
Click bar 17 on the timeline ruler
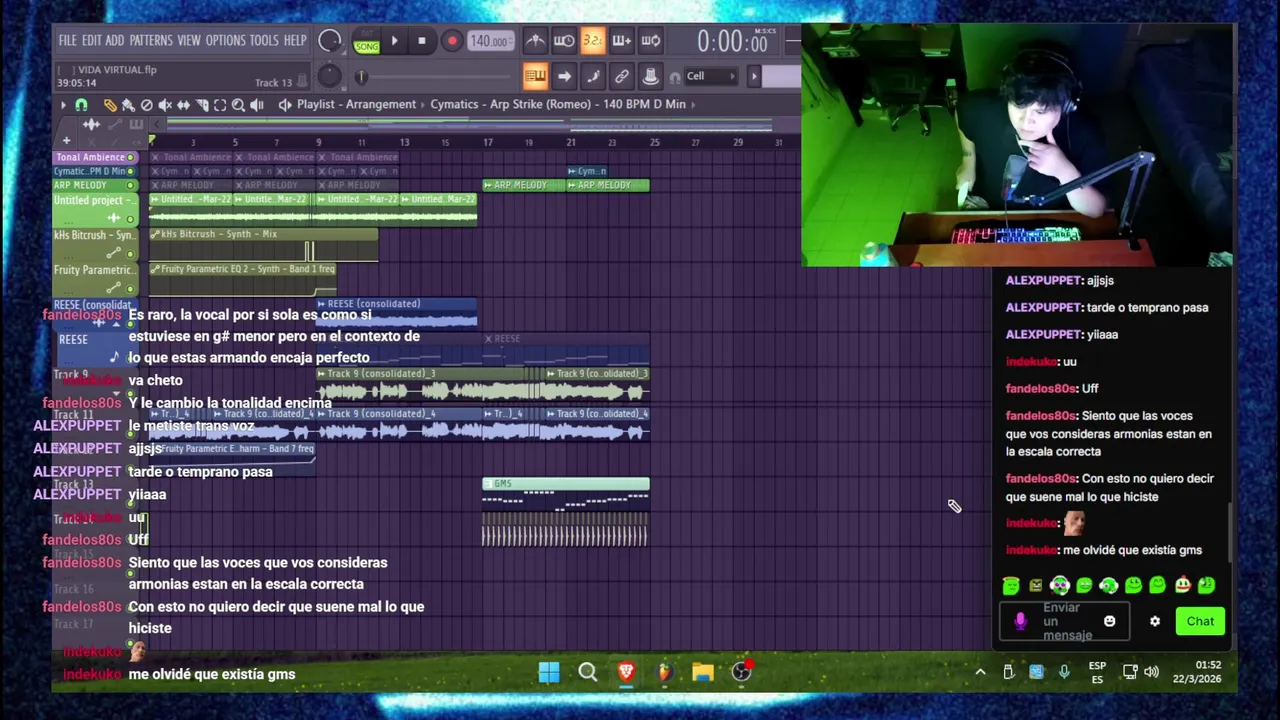487,142
